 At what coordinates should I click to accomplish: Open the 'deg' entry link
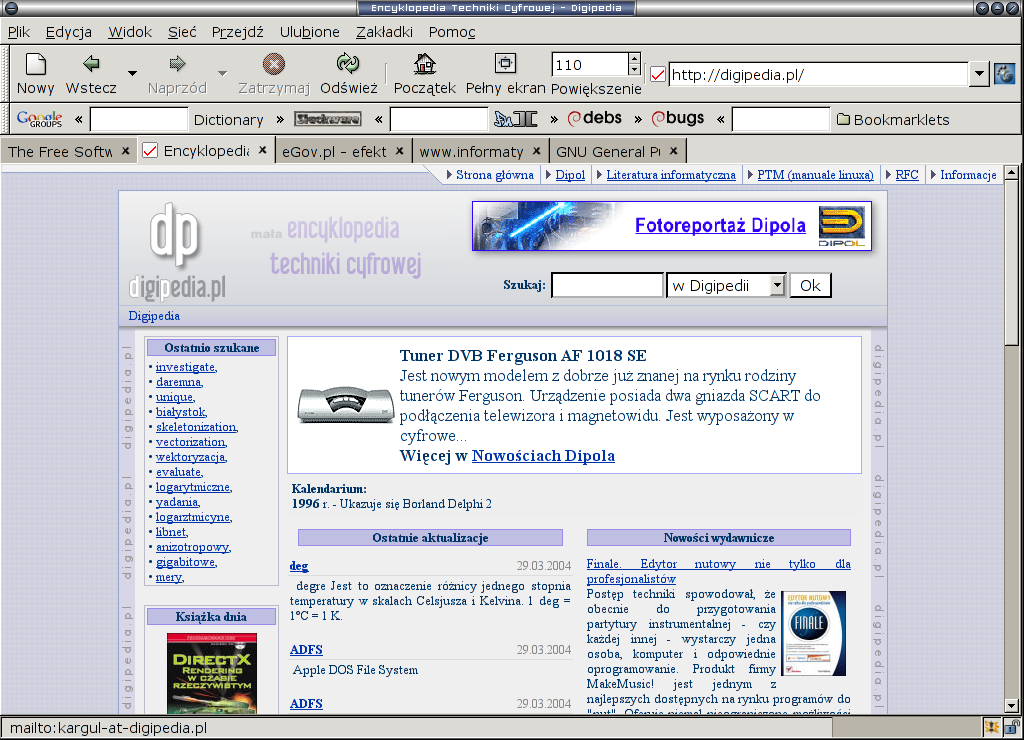[x=299, y=566]
